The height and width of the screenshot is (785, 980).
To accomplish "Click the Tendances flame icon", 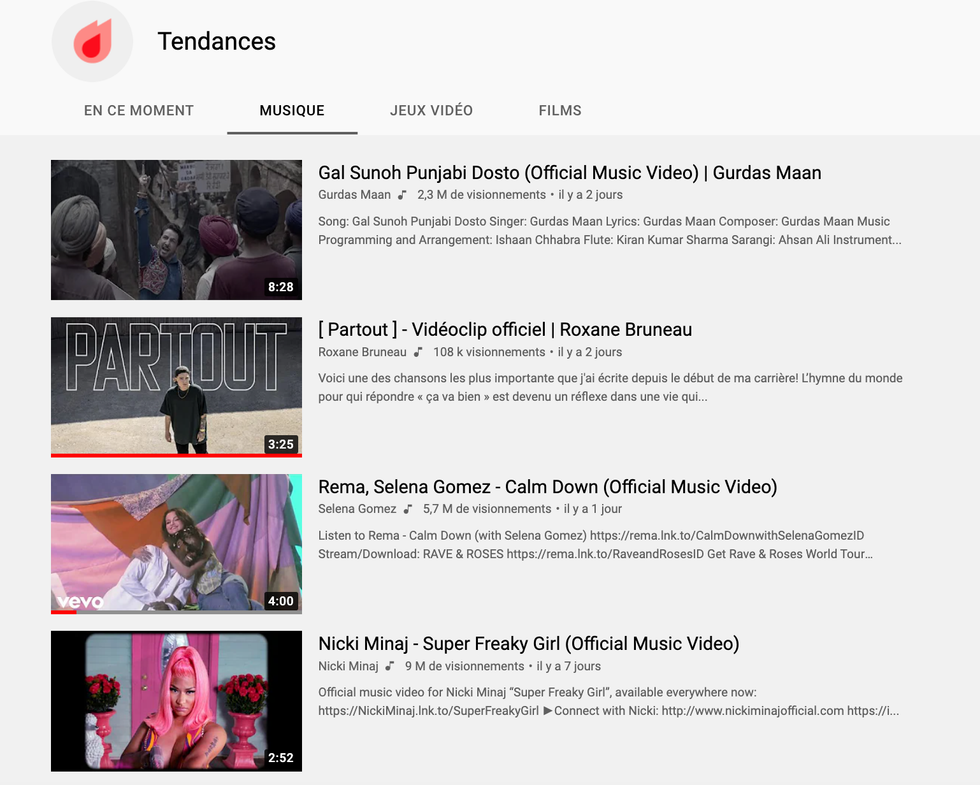I will click(92, 41).
